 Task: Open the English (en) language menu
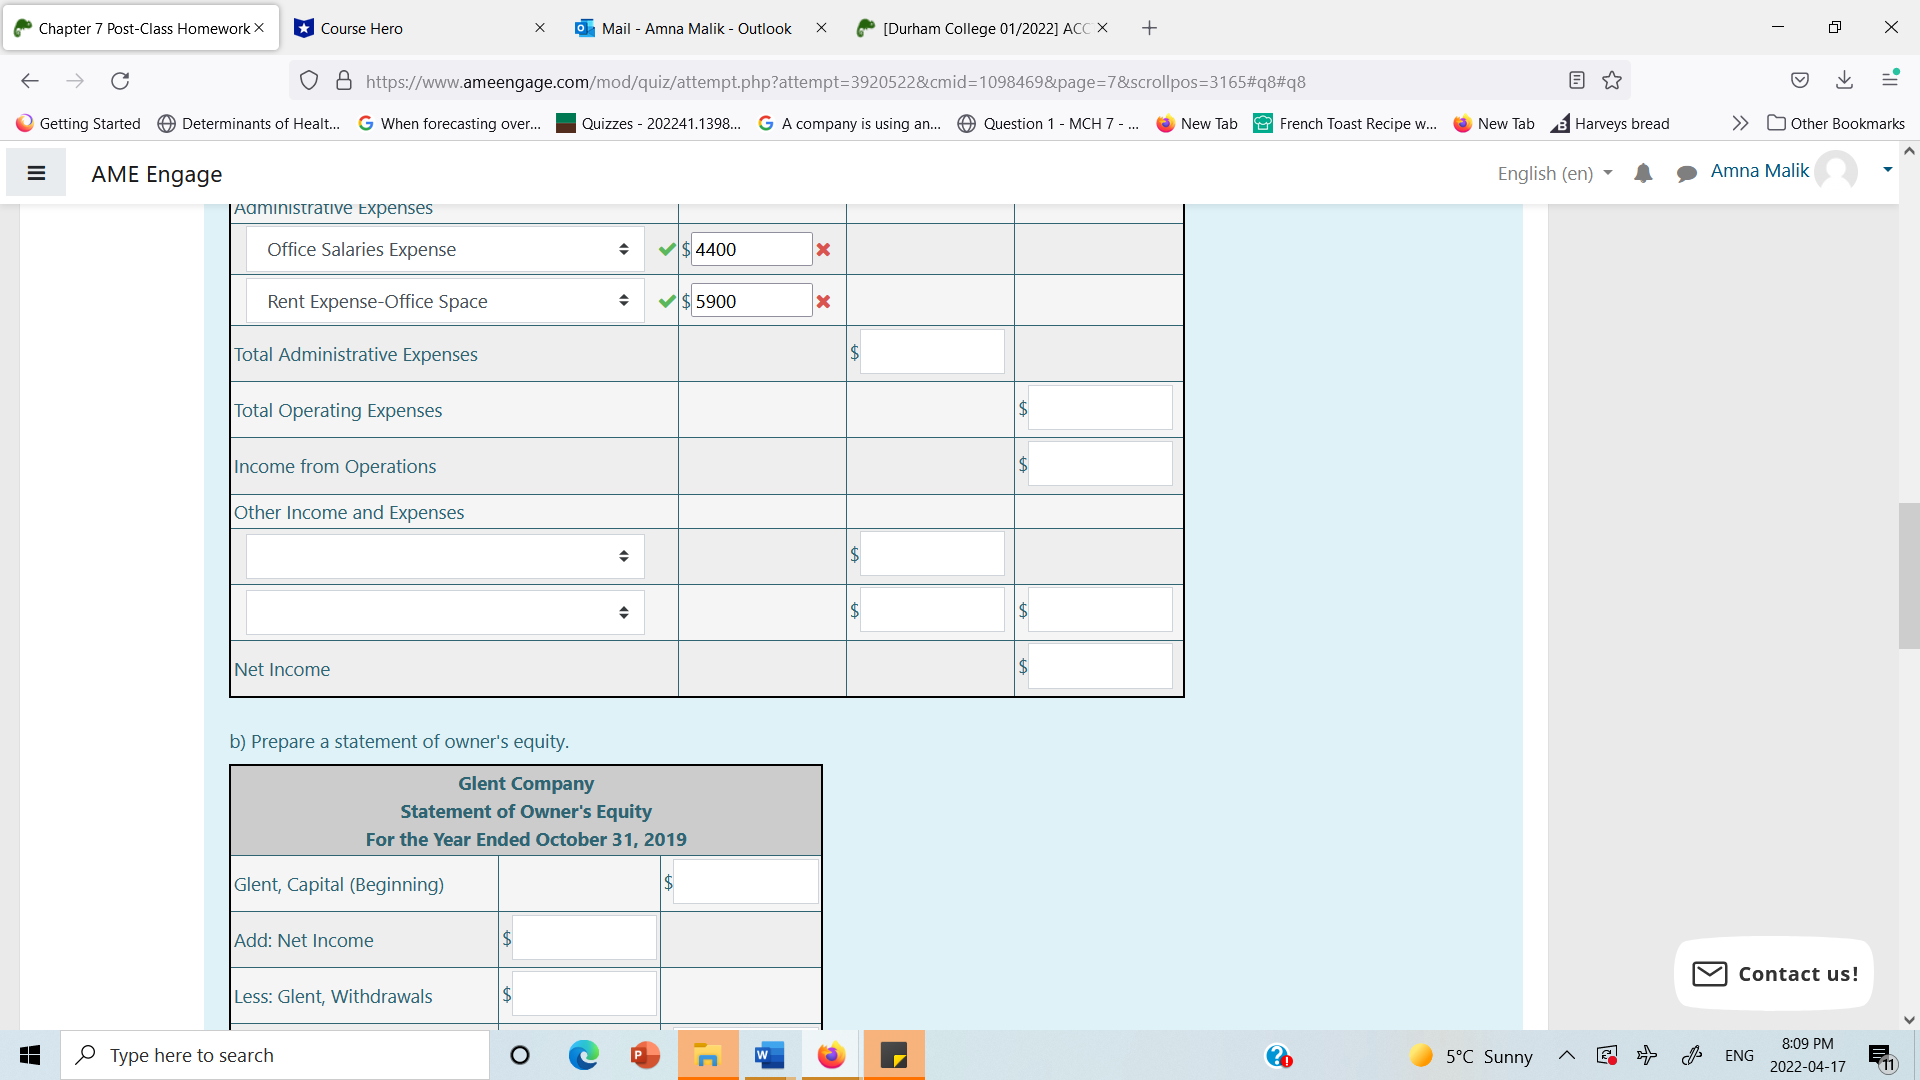[x=1554, y=173]
